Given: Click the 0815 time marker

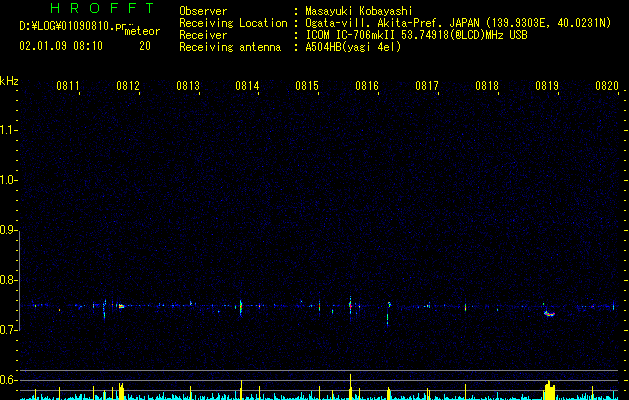Looking at the screenshot, I should pyautogui.click(x=307, y=86).
